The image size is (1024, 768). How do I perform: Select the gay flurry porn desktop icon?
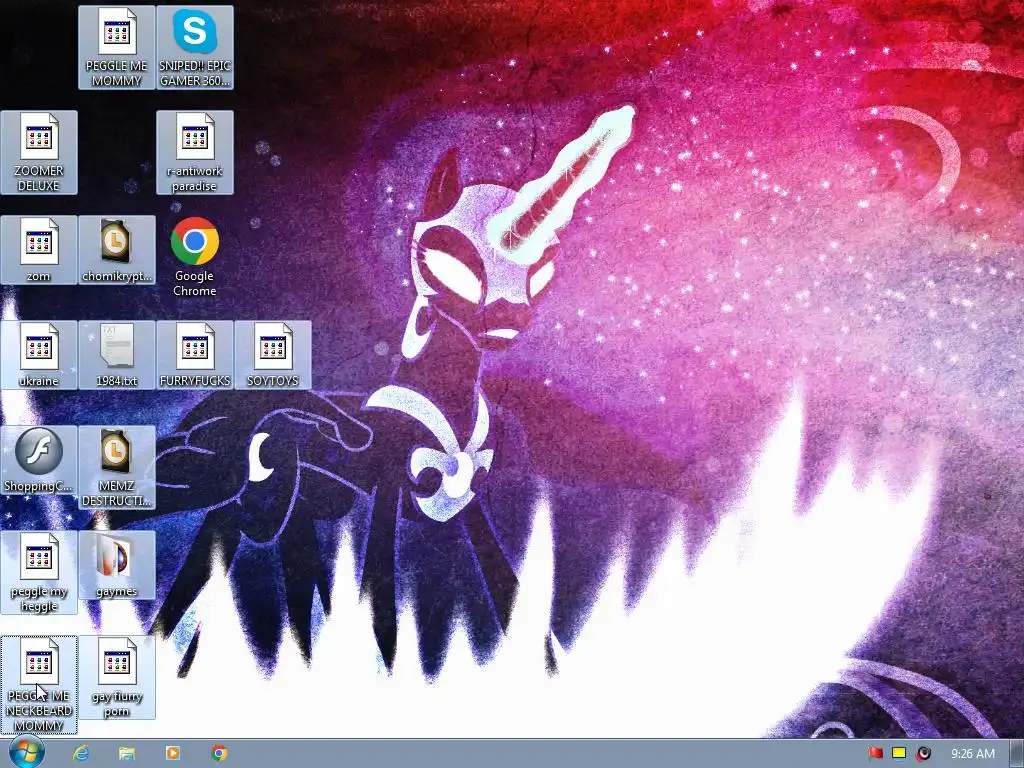point(117,678)
